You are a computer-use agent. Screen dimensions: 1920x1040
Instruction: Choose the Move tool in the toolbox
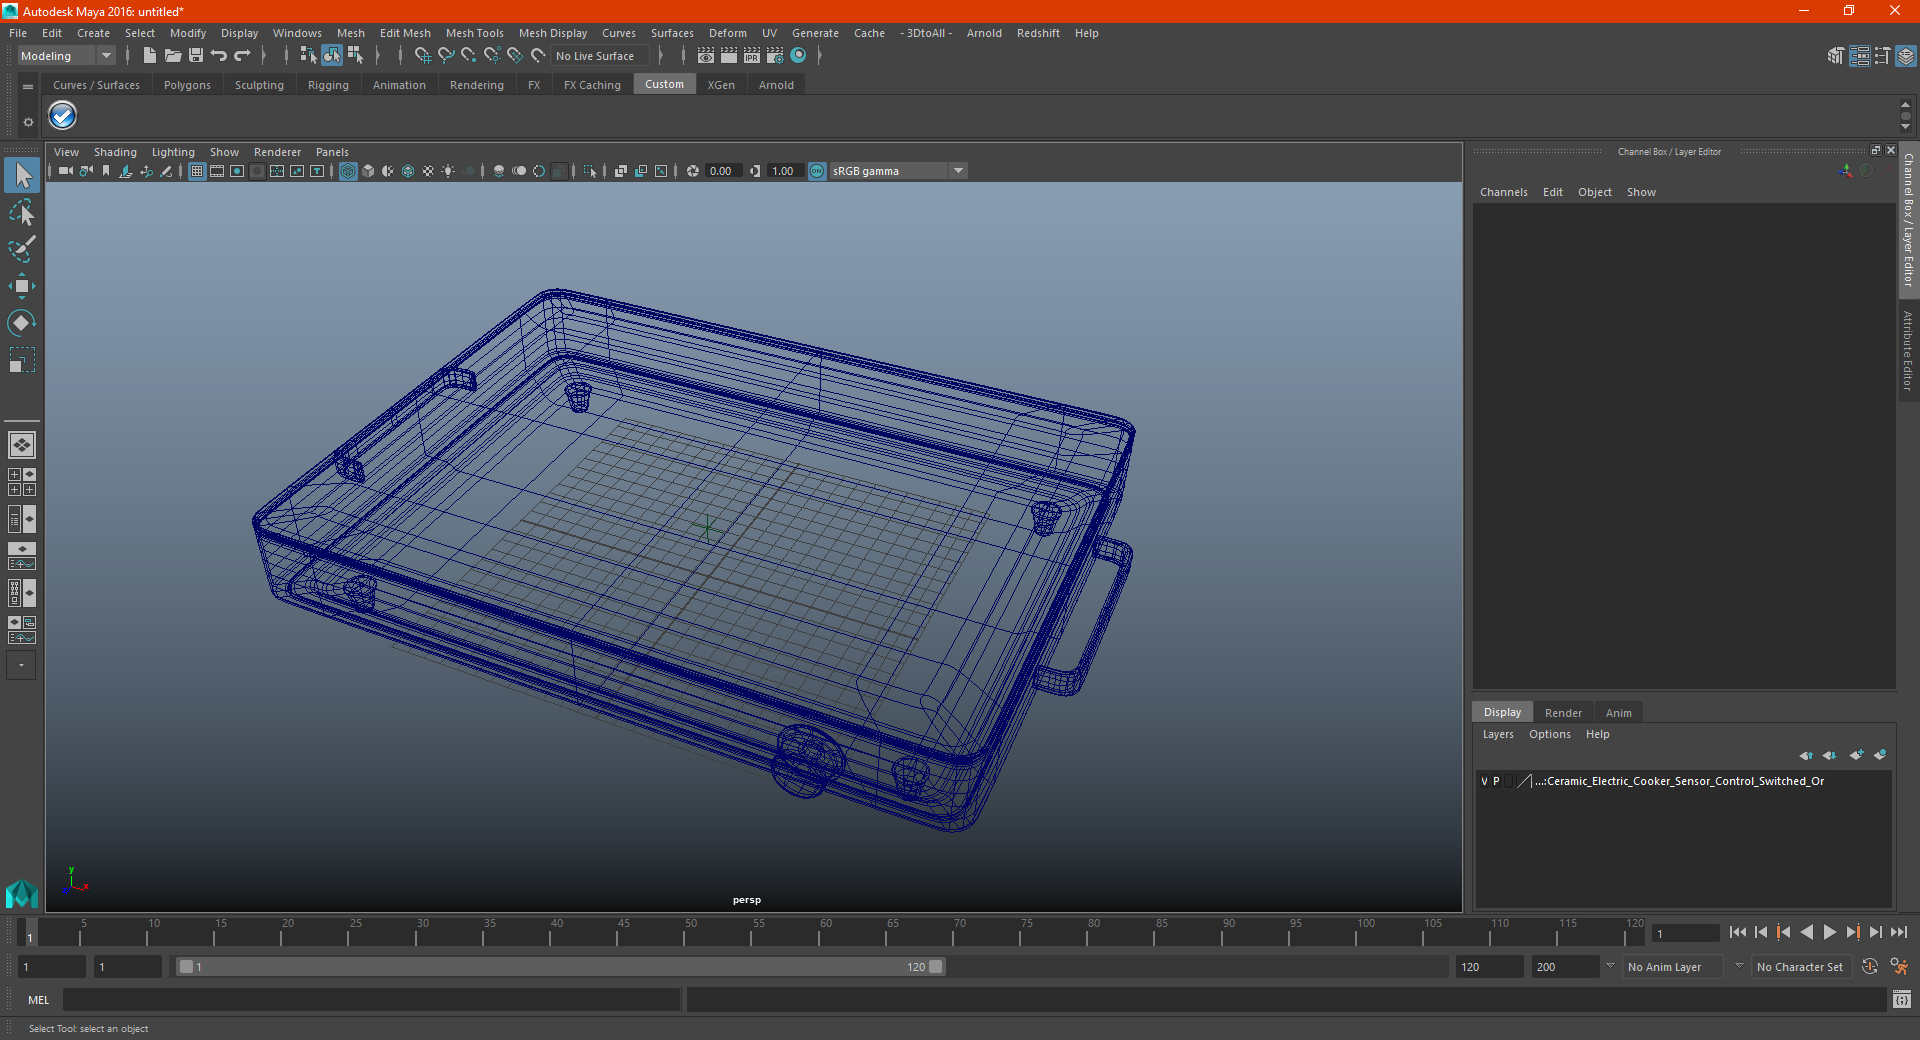(22, 286)
